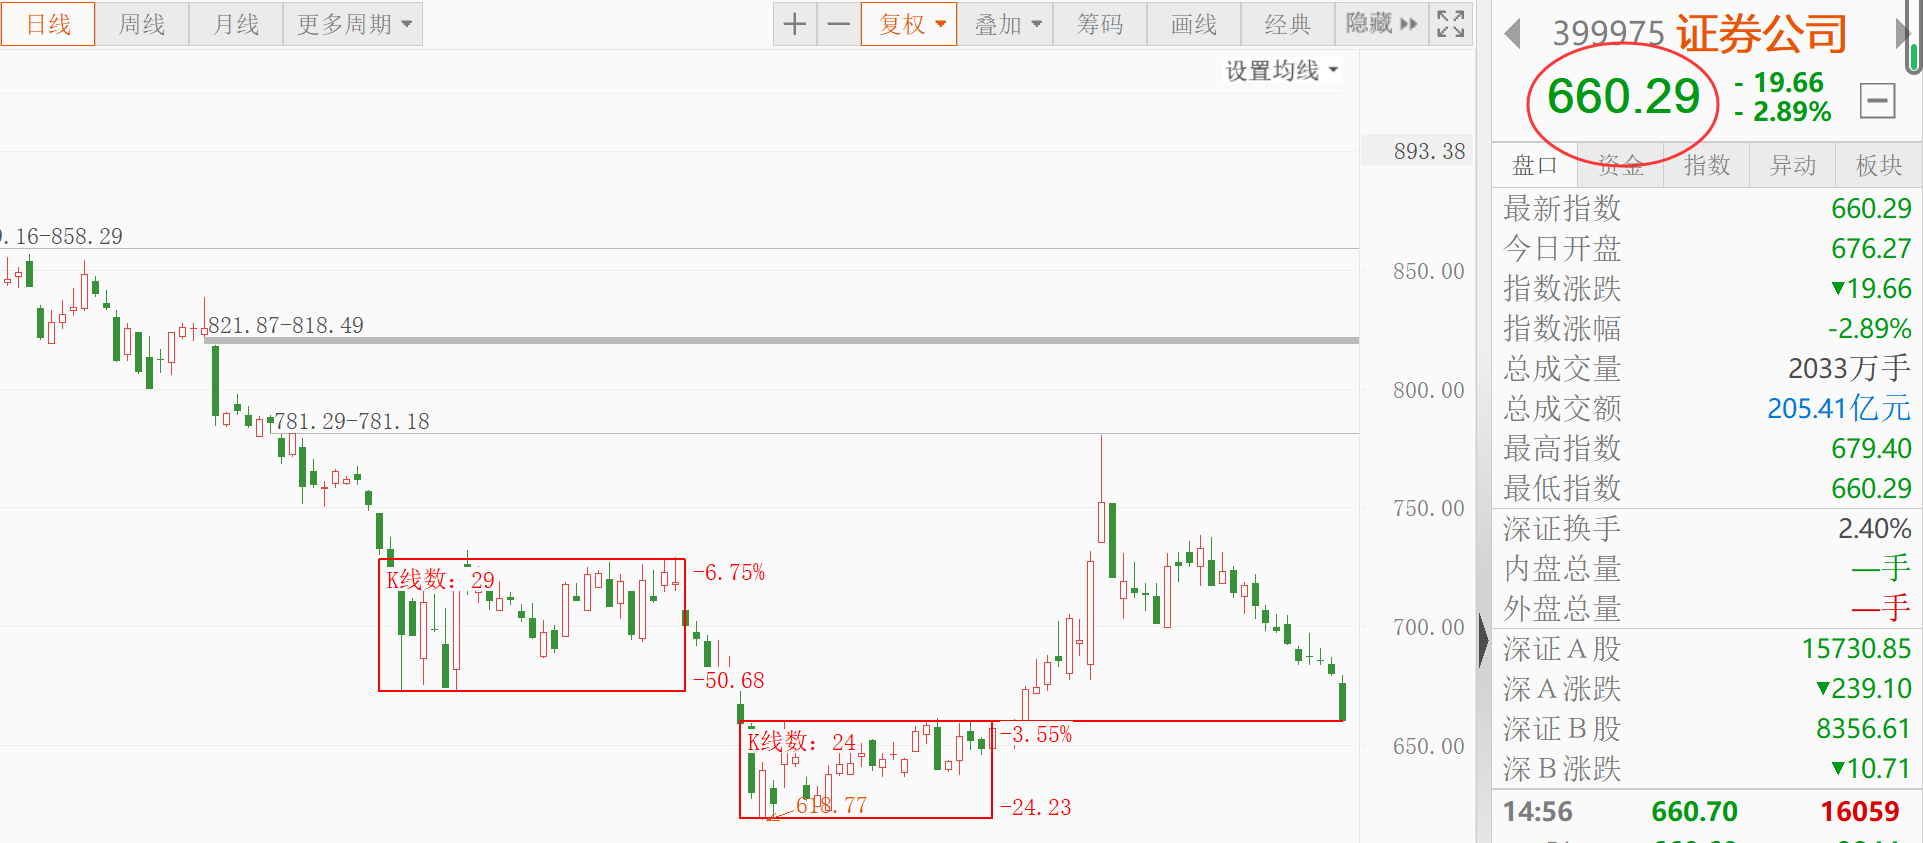
Task: Open 设置均线 moving average settings
Action: 1282,71
